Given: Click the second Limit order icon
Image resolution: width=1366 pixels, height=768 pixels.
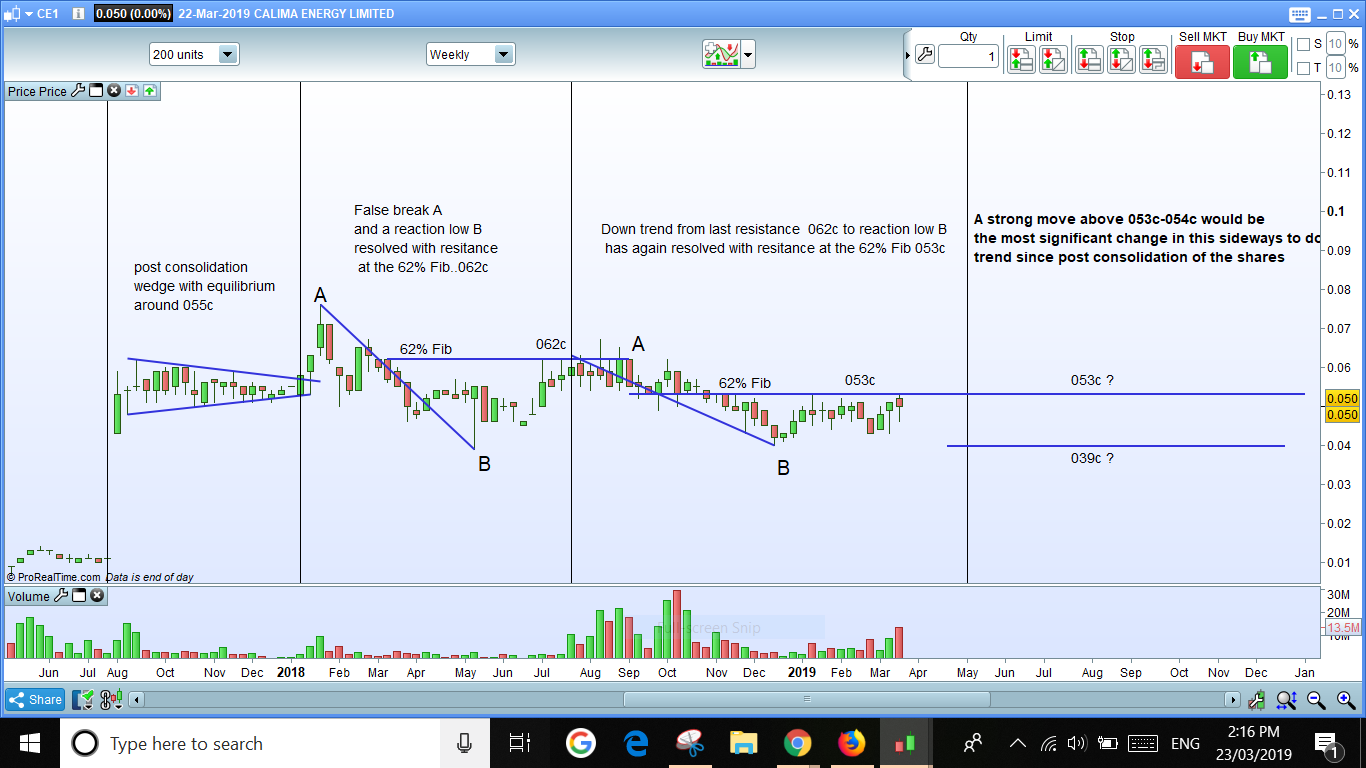Looking at the screenshot, I should (1053, 59).
